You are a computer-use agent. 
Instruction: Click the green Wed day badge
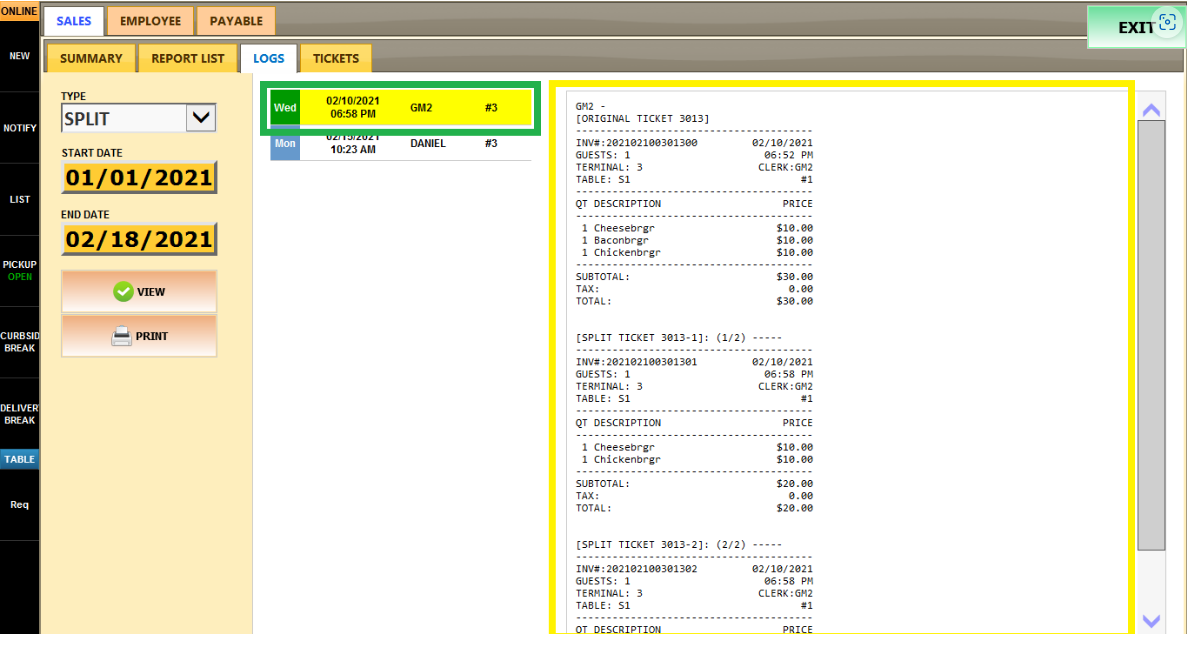[285, 108]
